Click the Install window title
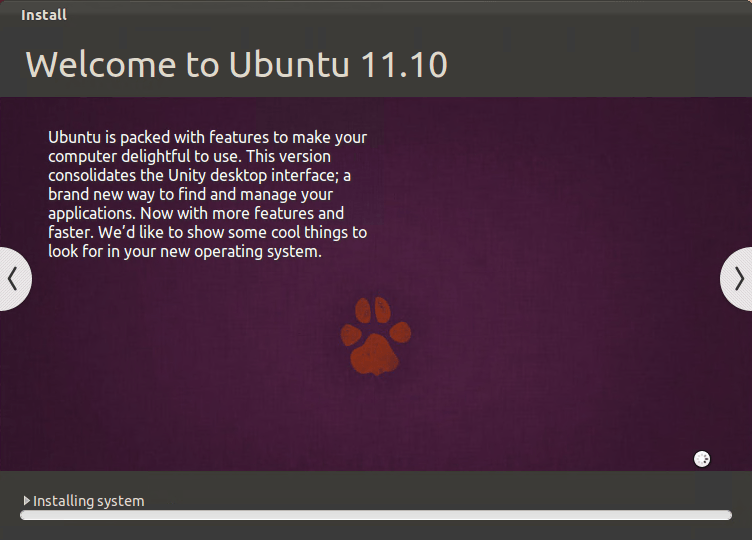Image resolution: width=752 pixels, height=540 pixels. (44, 15)
